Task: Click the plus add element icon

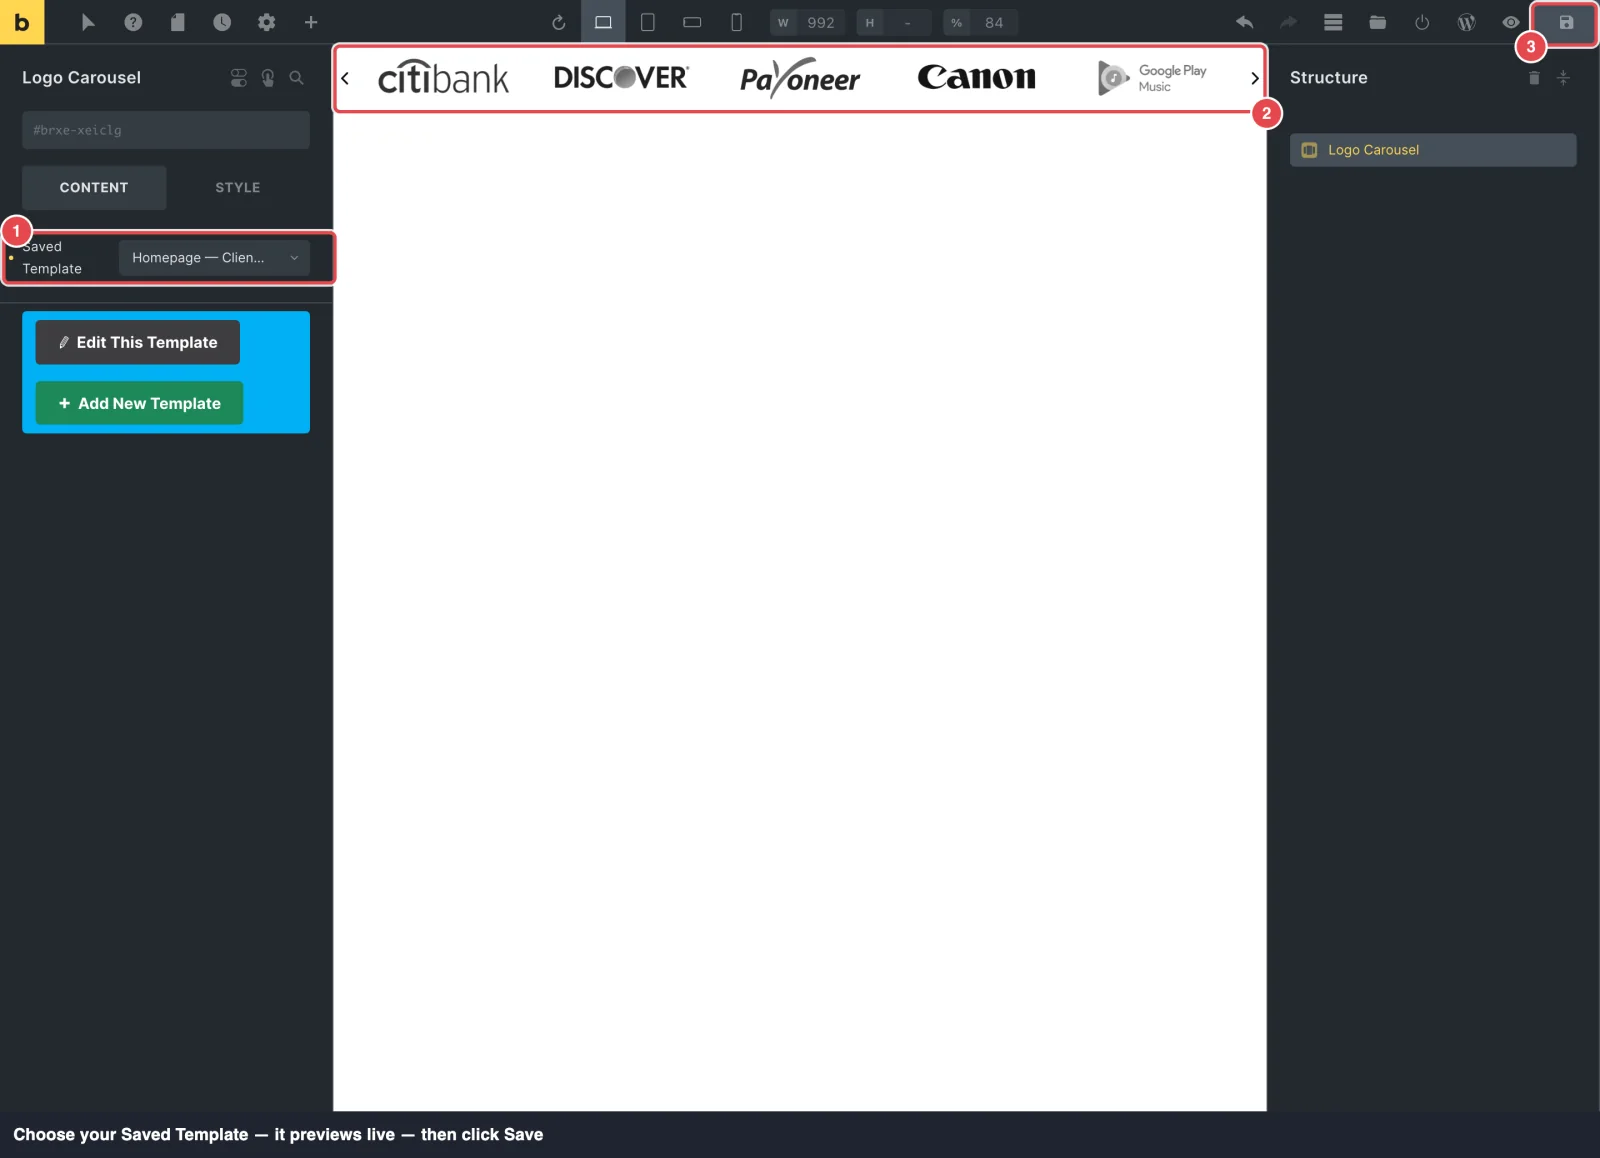Action: pyautogui.click(x=311, y=22)
